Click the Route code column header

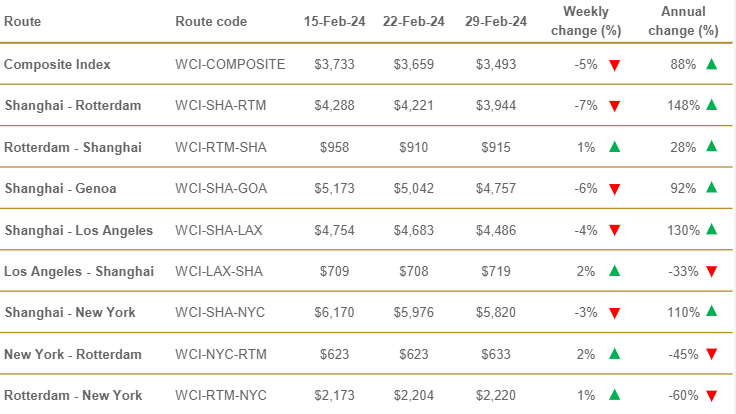(x=211, y=21)
